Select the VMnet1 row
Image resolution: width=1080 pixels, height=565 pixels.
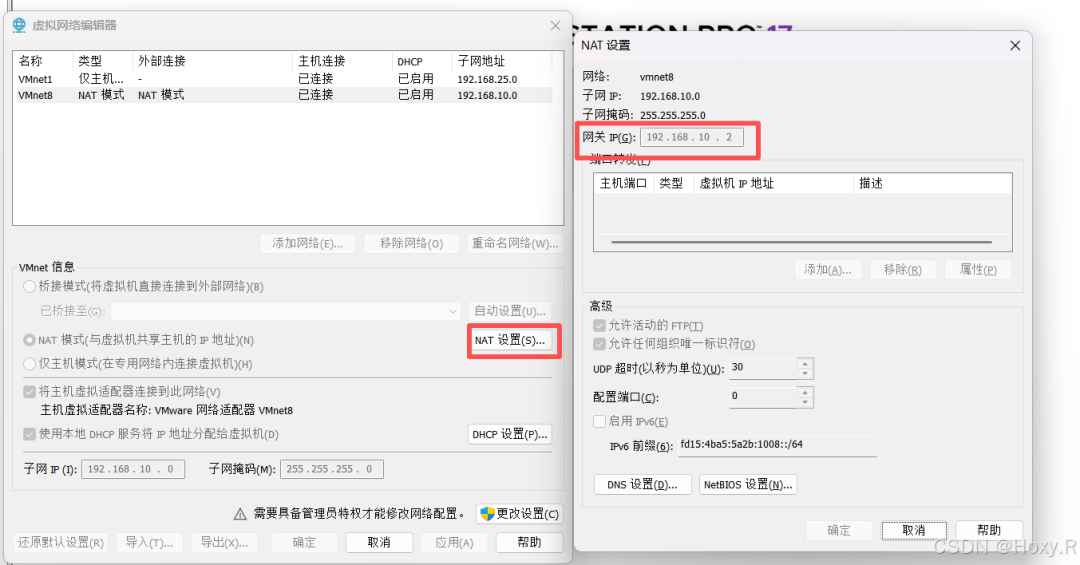point(283,79)
